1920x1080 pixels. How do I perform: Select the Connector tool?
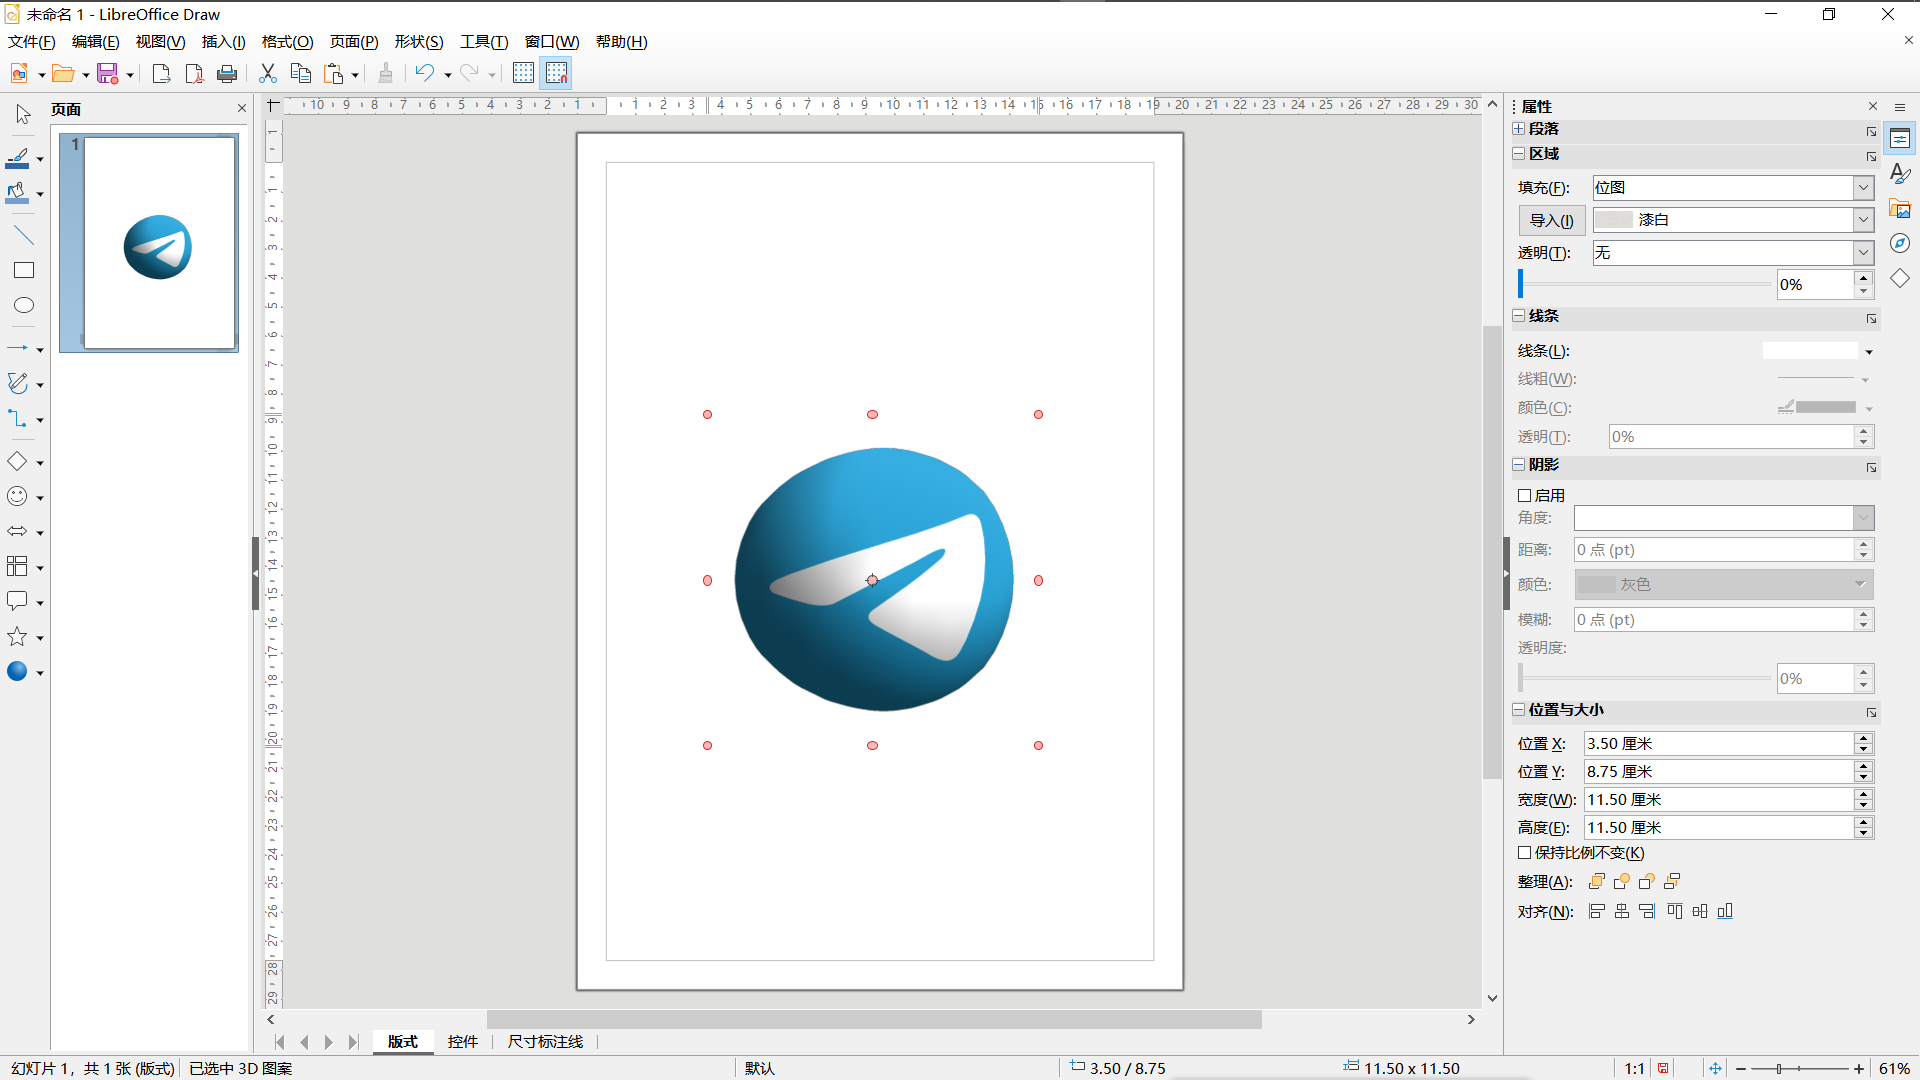pyautogui.click(x=17, y=419)
